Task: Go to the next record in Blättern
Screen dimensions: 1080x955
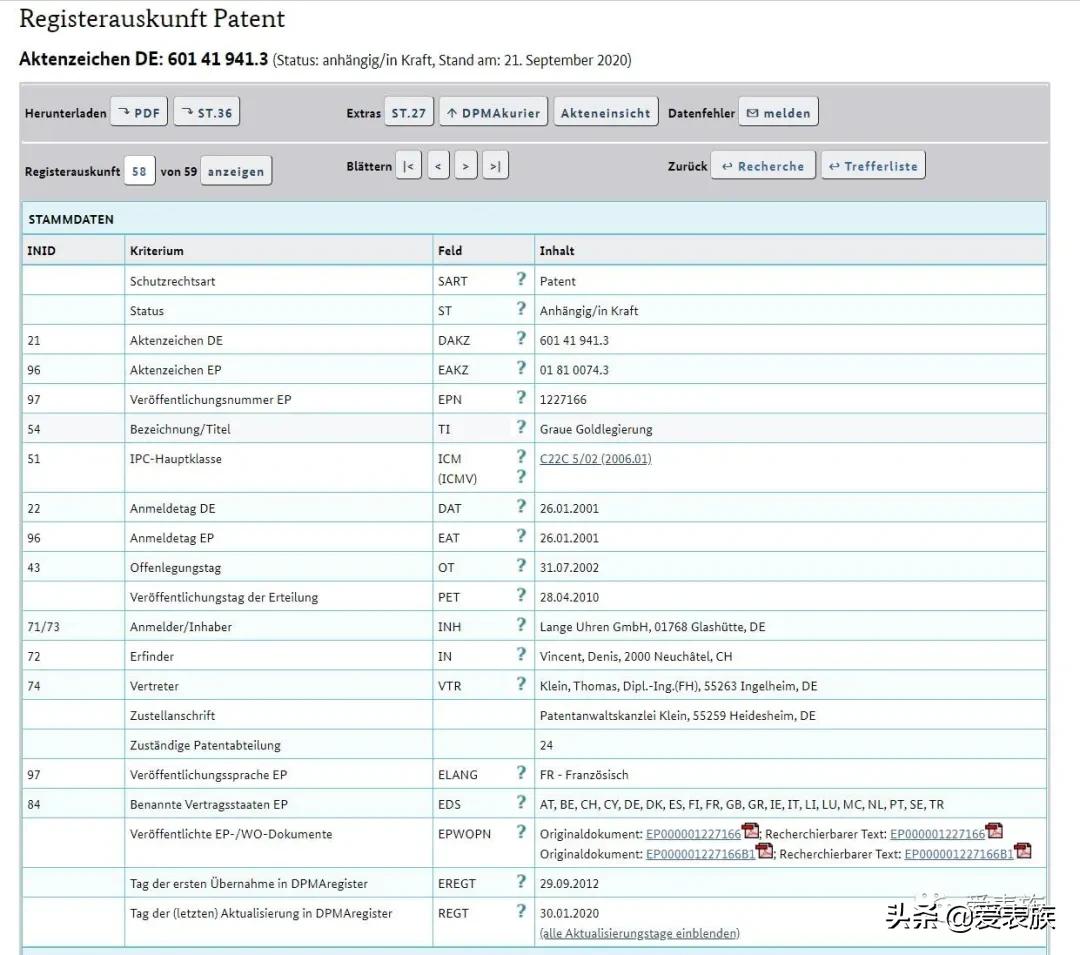Action: click(466, 166)
